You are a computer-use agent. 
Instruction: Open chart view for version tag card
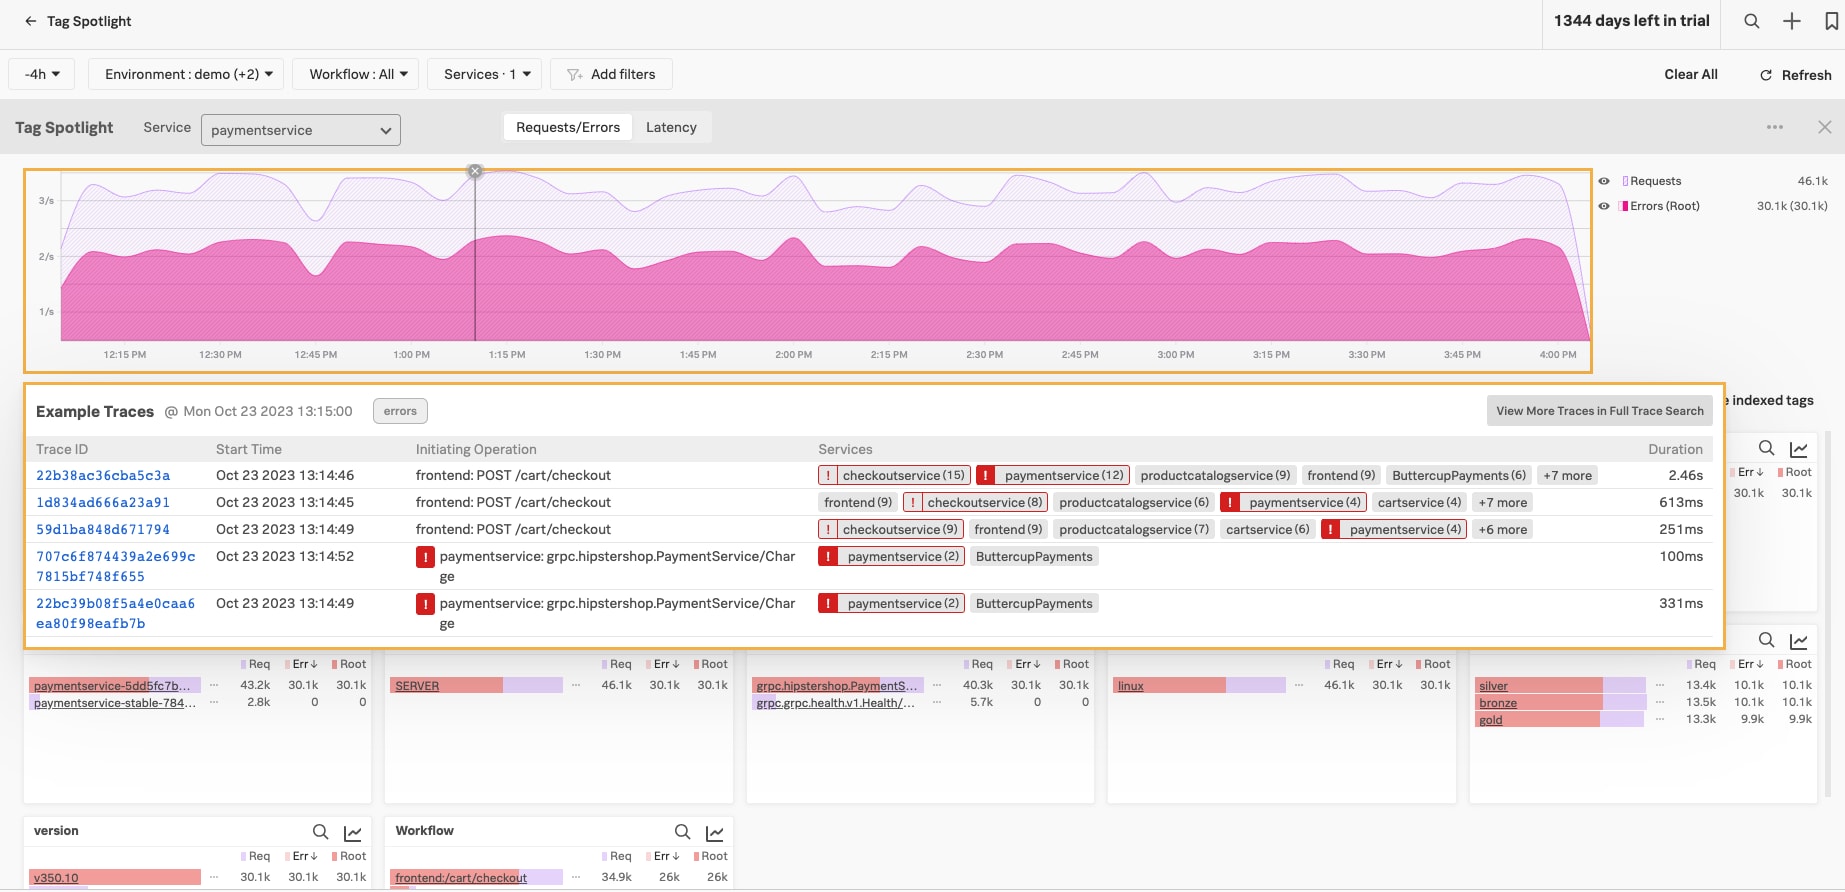coord(353,832)
